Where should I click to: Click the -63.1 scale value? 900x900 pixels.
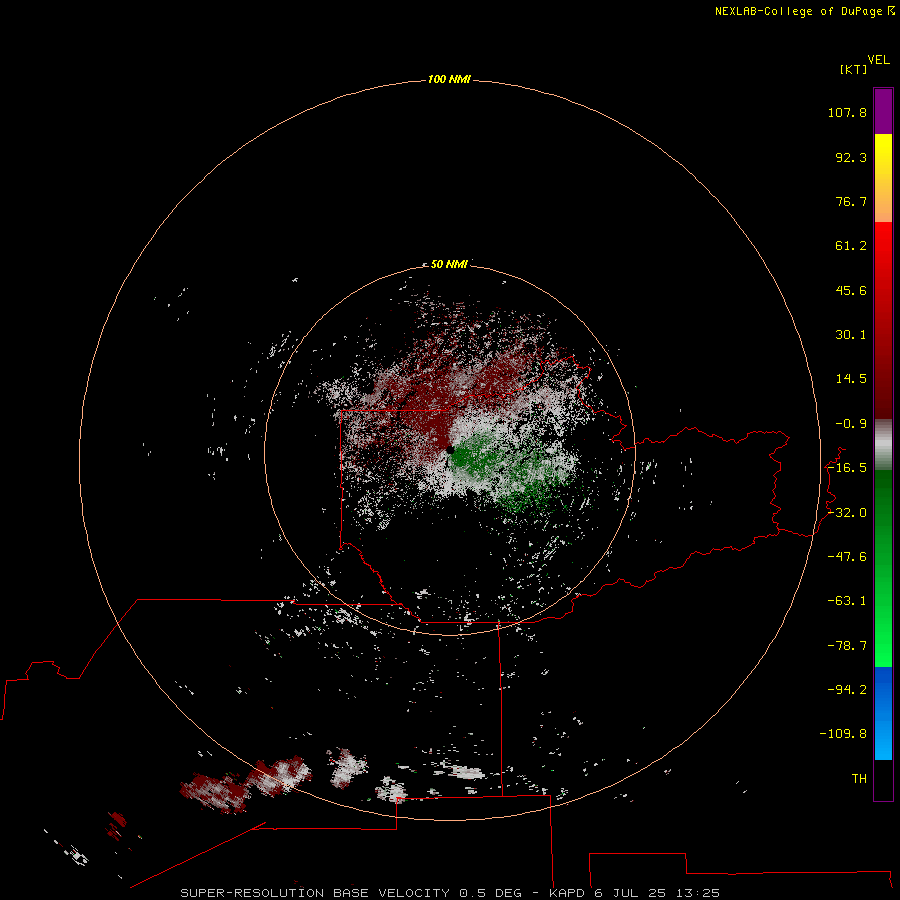click(x=847, y=601)
